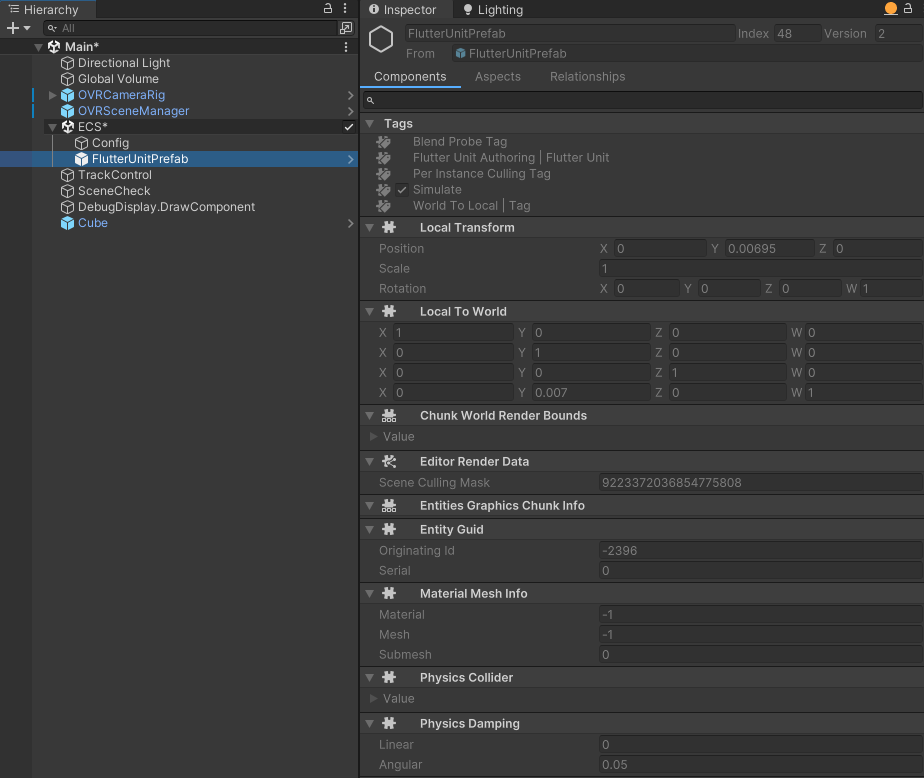Switch to the Aspects tab
Image resolution: width=924 pixels, height=778 pixels.
[x=497, y=76]
